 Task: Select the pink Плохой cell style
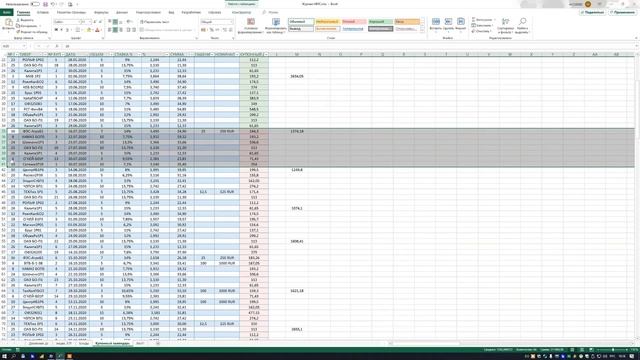click(353, 22)
